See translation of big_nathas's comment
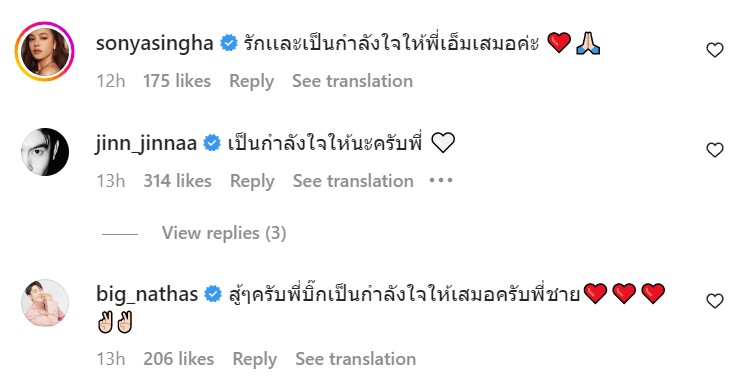This screenshot has height=386, width=737. pyautogui.click(x=356, y=359)
